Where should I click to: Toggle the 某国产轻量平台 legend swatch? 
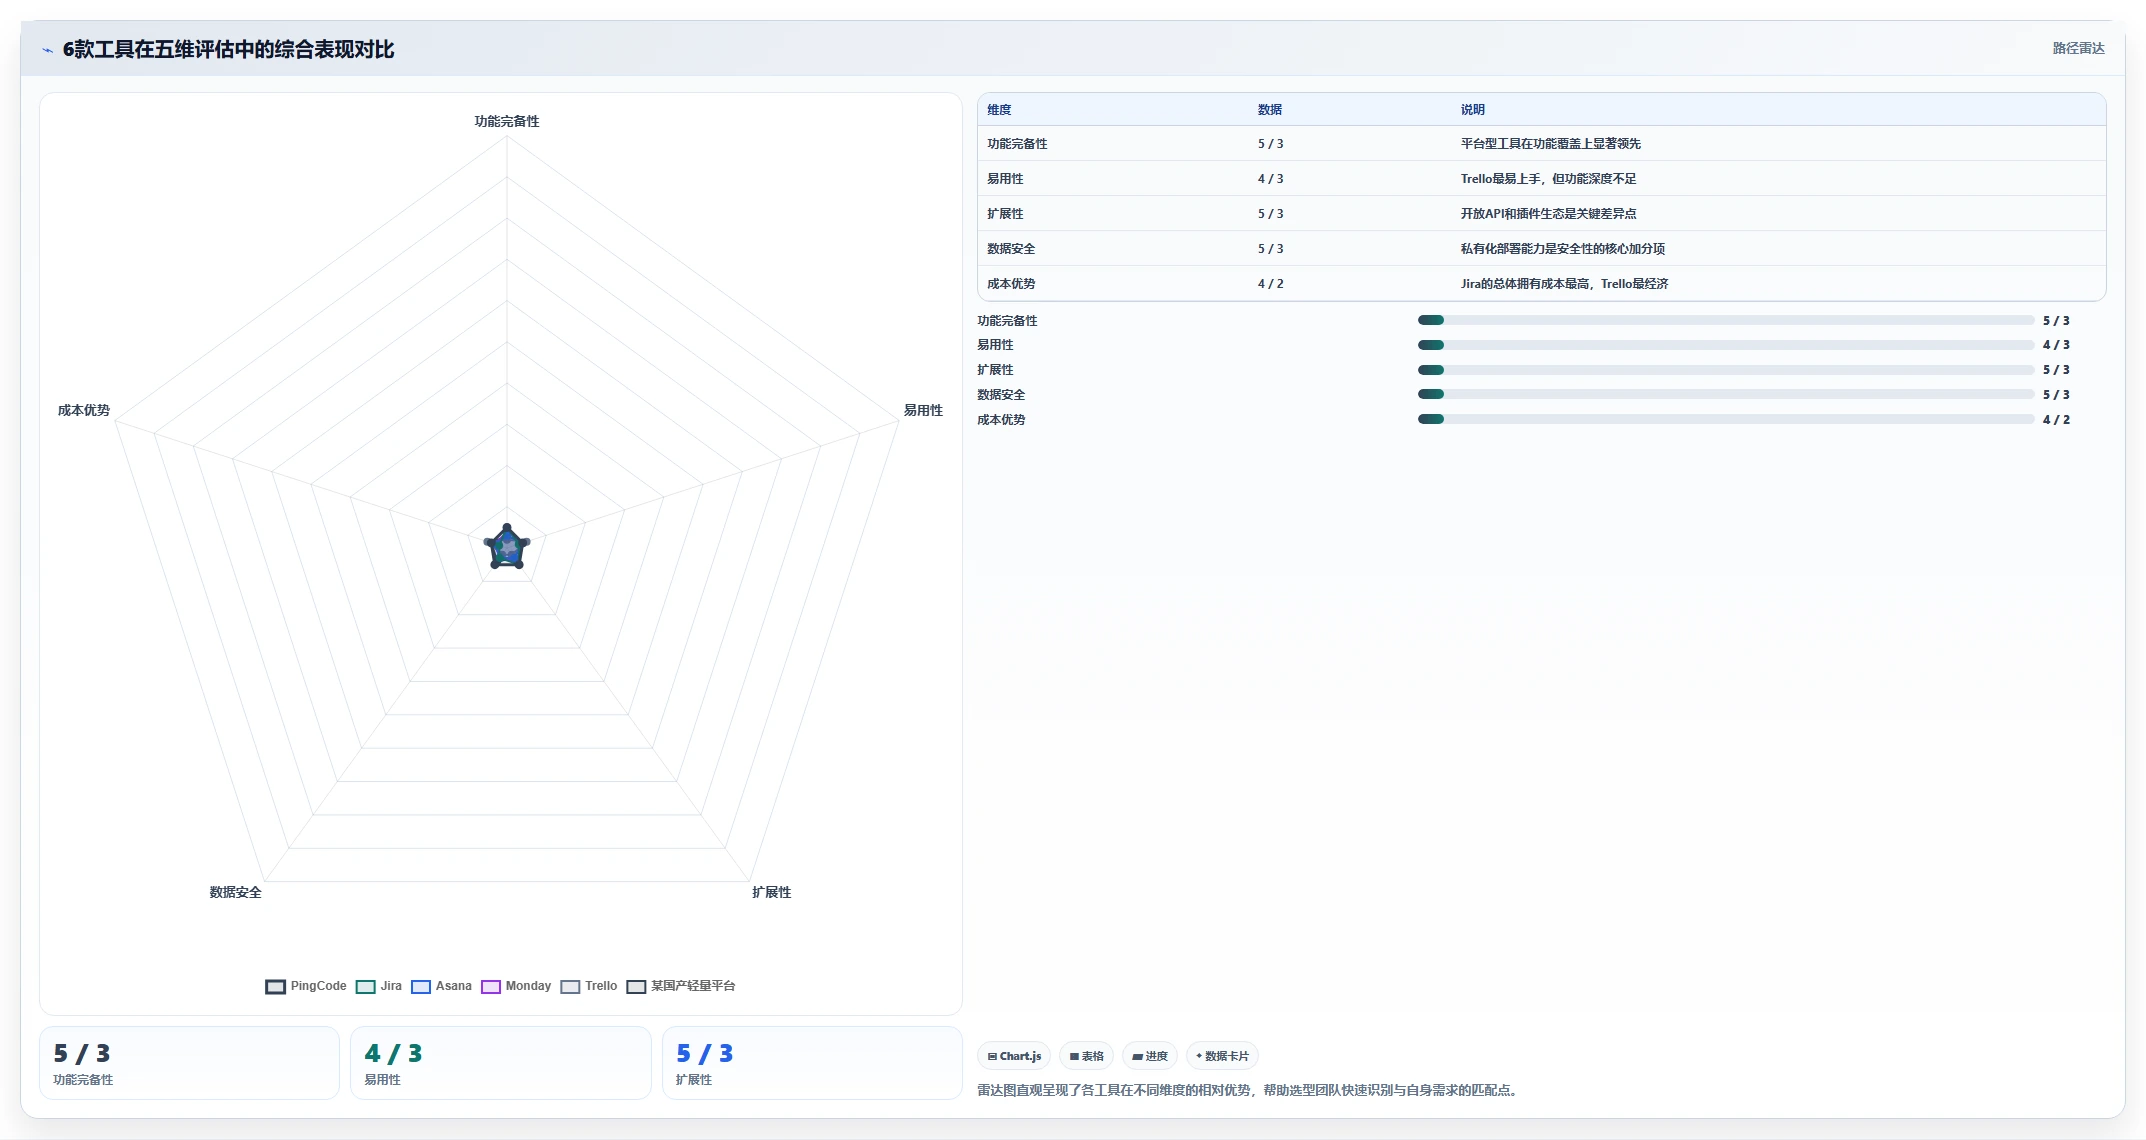click(636, 986)
